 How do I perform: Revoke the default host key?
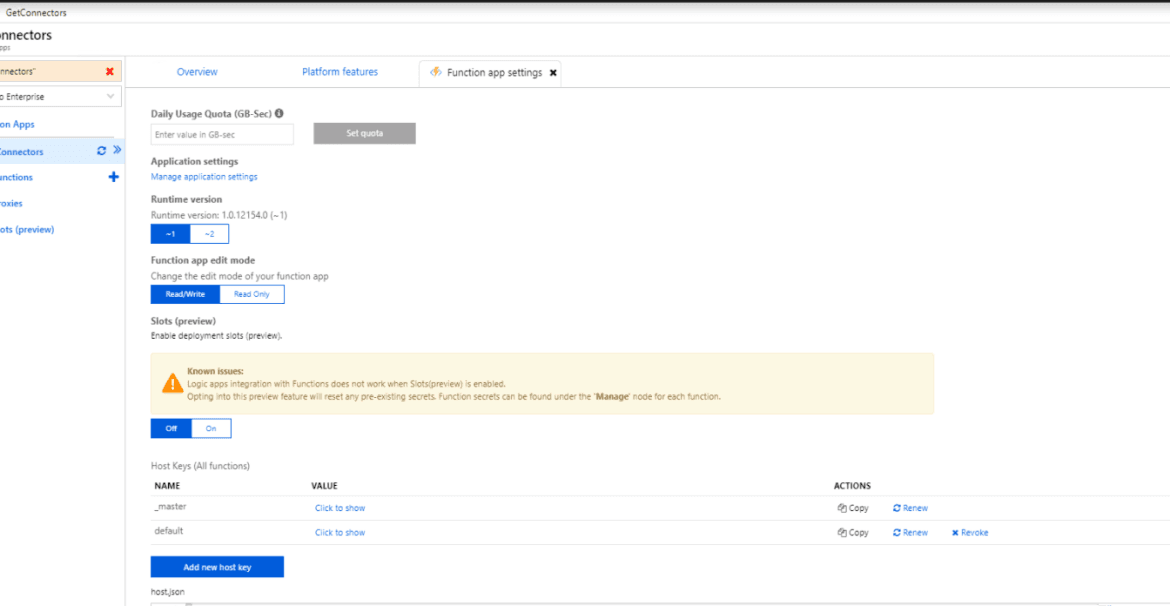[970, 533]
